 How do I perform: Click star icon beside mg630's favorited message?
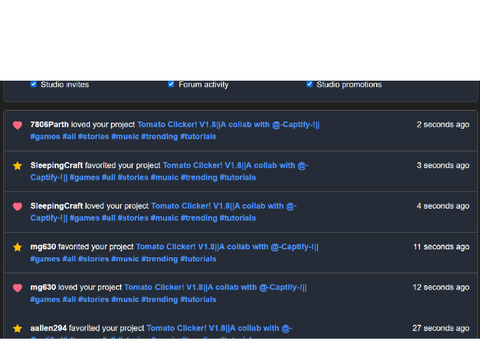(17, 247)
